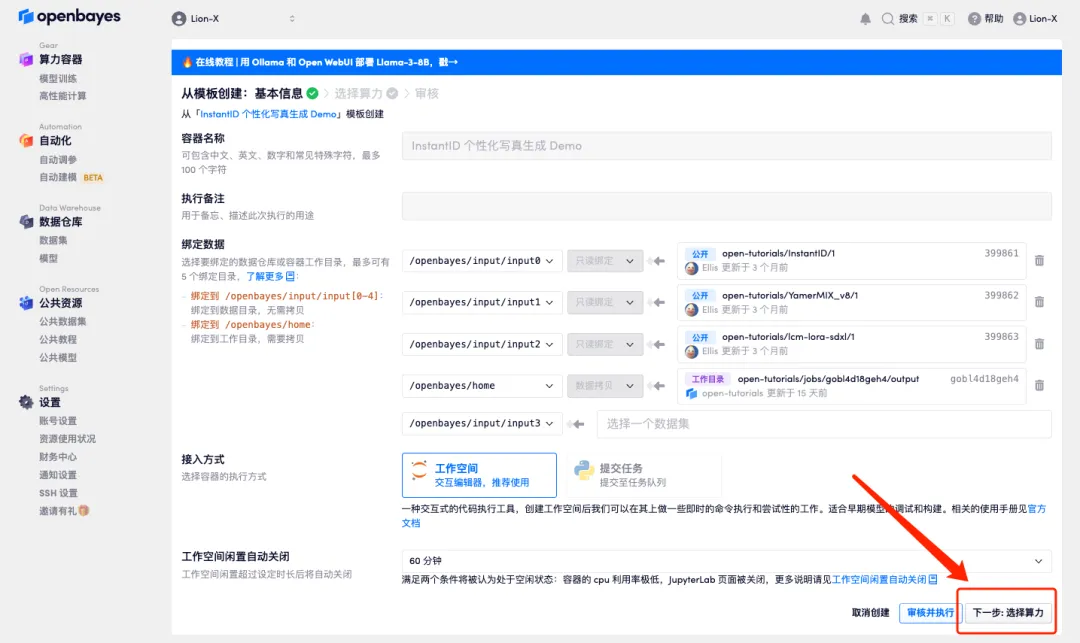Viewport: 1080px width, 643px height.
Task: Open 工作空间闲置自动关闭 documentation link
Action: (x=884, y=580)
